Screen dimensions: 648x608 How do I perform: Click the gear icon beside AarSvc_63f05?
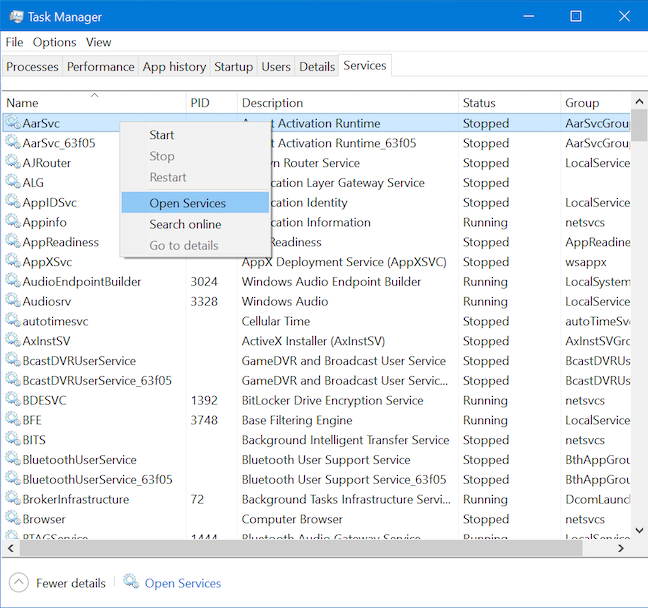pos(13,142)
